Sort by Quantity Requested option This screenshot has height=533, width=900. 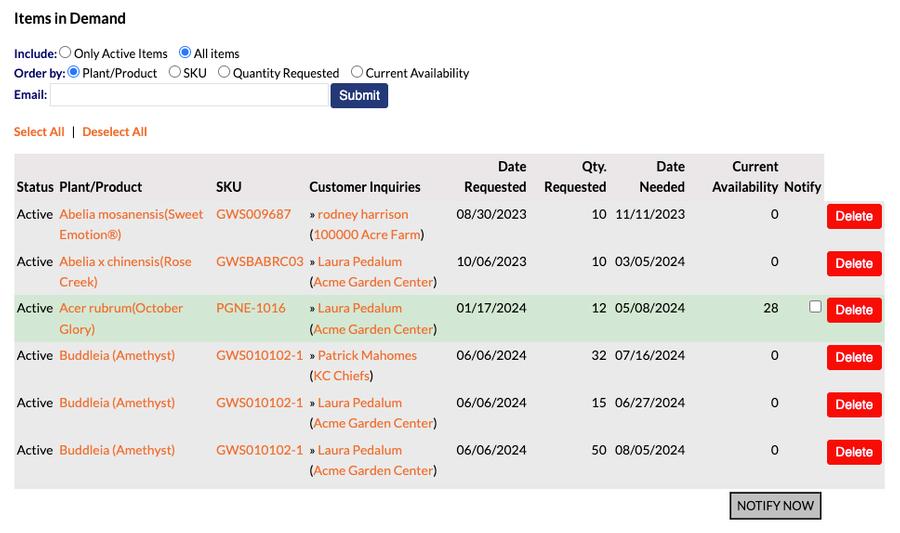(x=224, y=72)
